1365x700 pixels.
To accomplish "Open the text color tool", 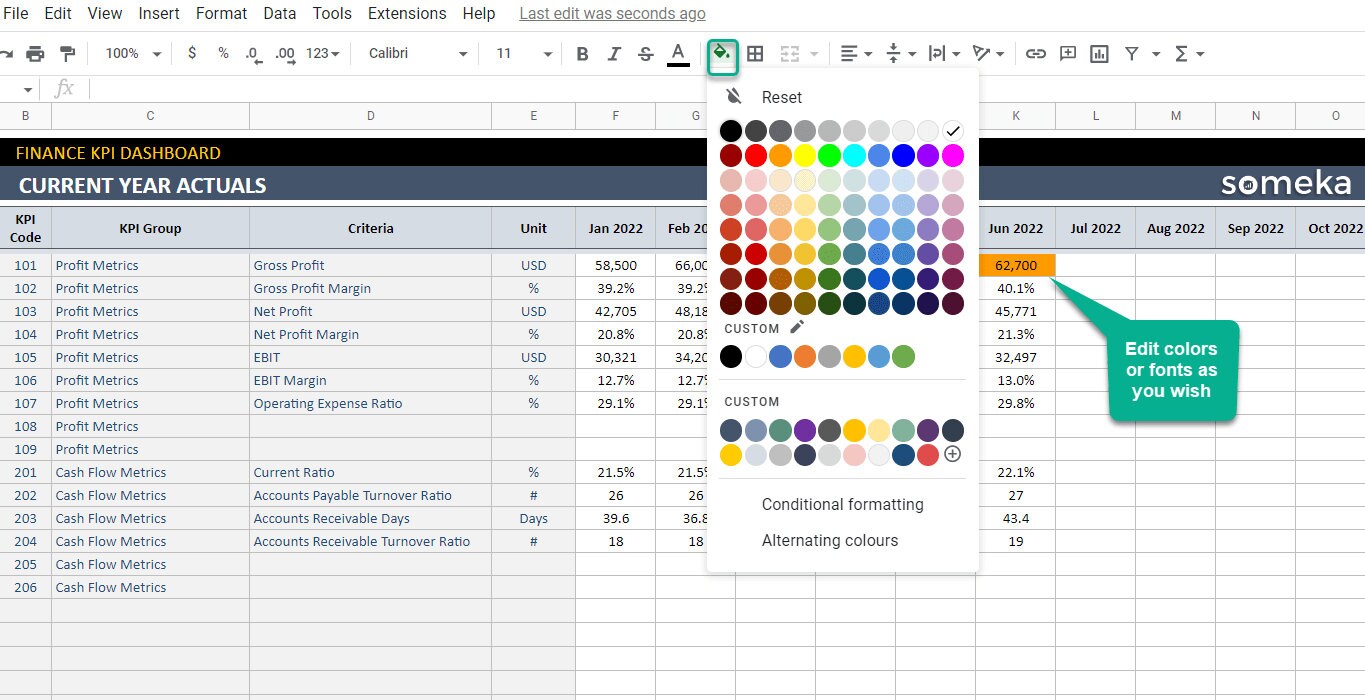I will (x=678, y=54).
